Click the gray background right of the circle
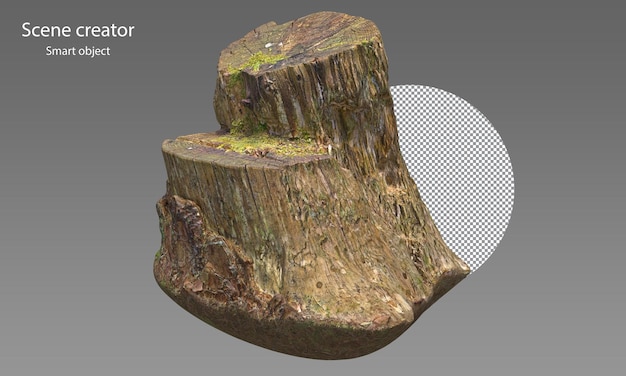 (571, 180)
